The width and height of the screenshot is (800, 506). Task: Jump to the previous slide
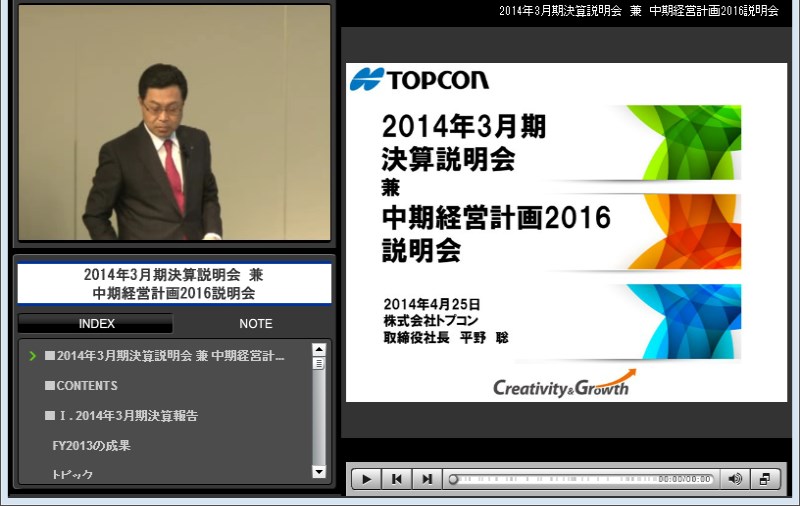[x=396, y=479]
